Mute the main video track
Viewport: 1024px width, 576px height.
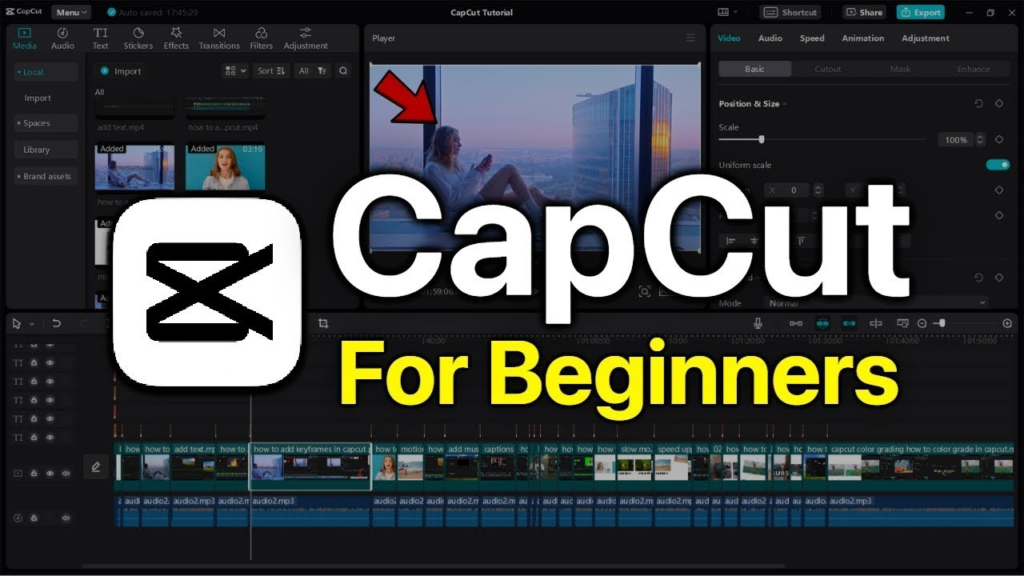point(66,473)
